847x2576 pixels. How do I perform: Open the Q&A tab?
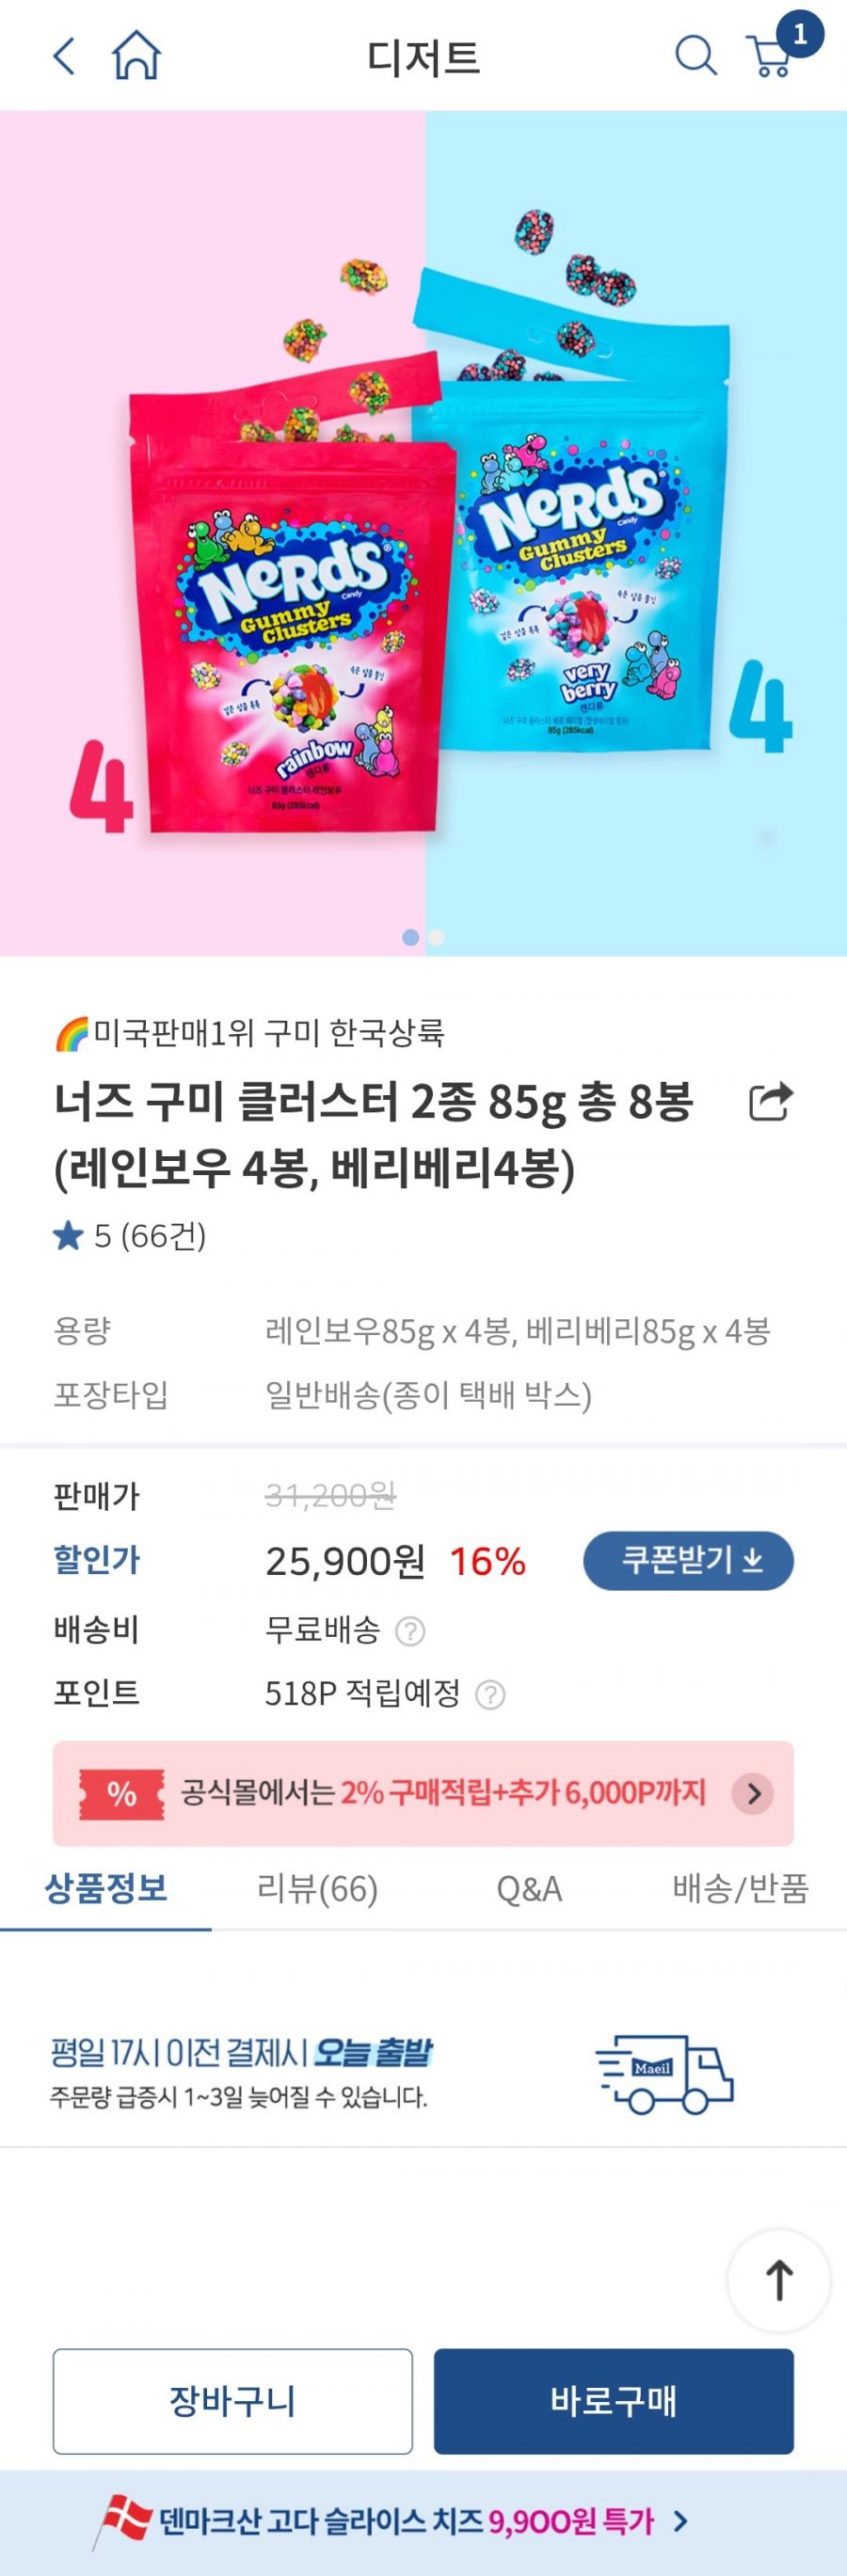[529, 1888]
